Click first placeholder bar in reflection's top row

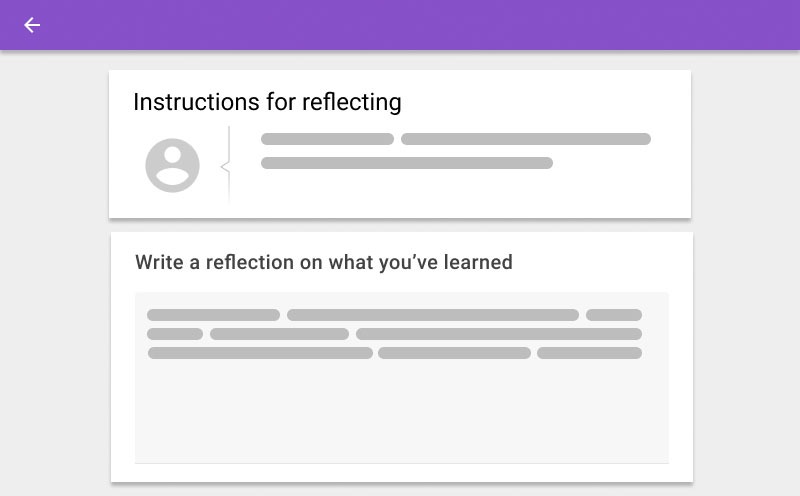pyautogui.click(x=213, y=315)
